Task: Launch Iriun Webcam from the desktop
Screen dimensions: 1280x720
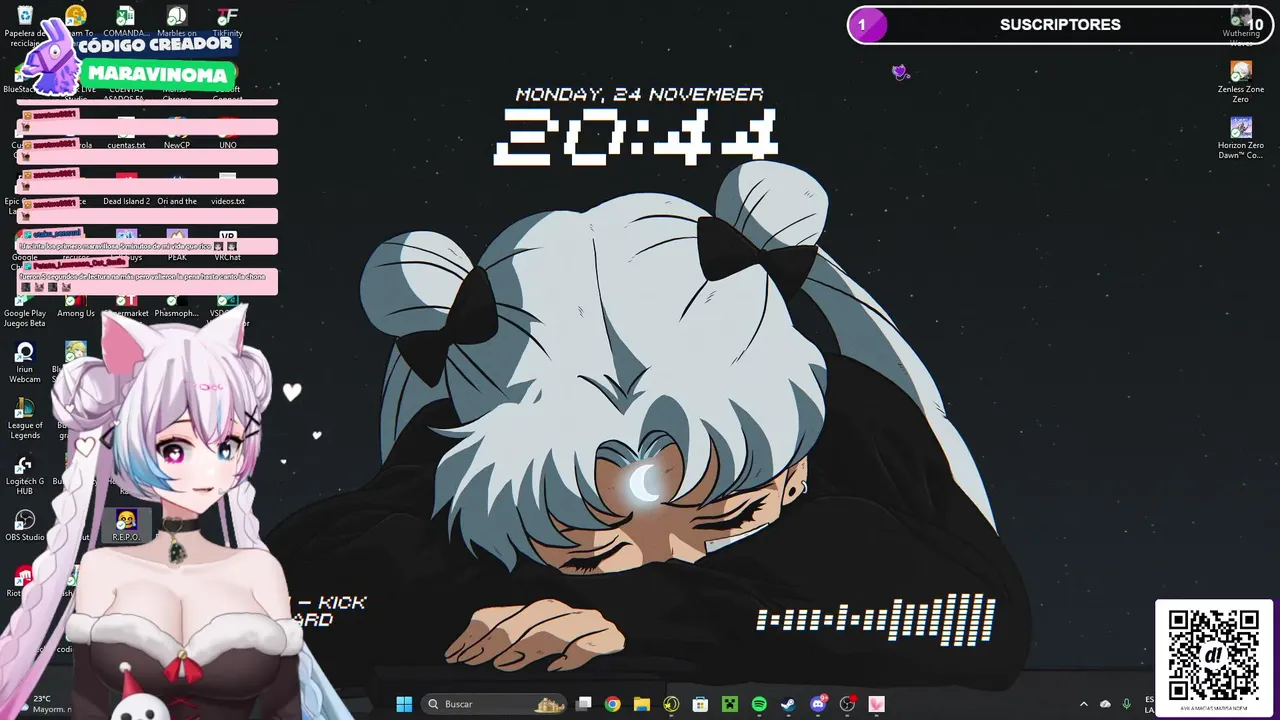Action: 25,362
